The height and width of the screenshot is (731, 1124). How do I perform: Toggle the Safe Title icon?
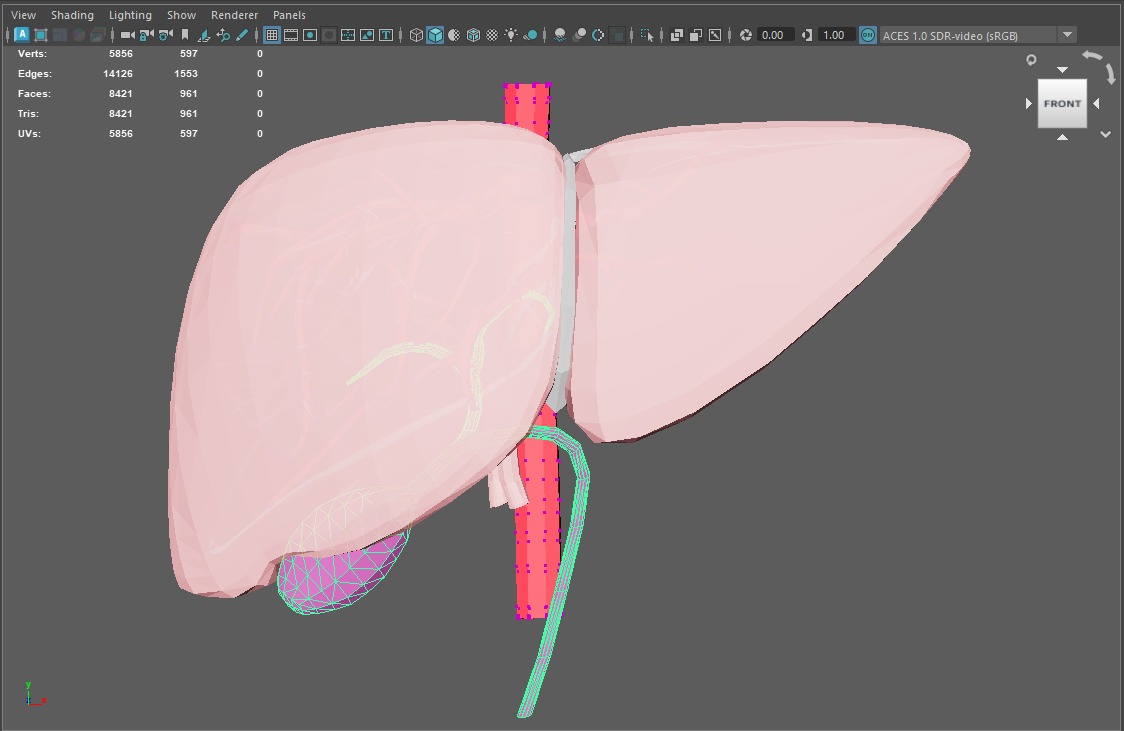click(x=386, y=35)
